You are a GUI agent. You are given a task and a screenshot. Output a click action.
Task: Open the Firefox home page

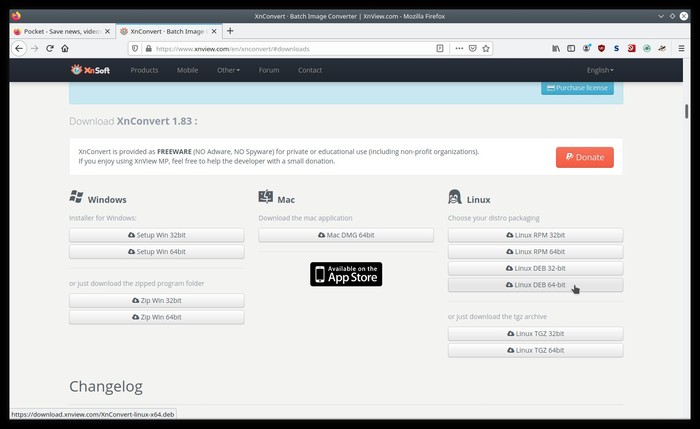pyautogui.click(x=65, y=48)
